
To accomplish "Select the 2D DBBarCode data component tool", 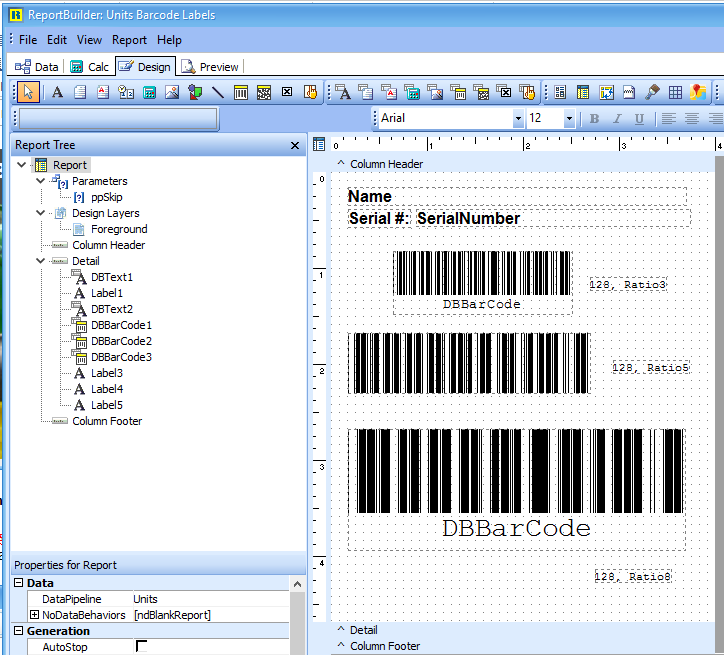I will [481, 92].
